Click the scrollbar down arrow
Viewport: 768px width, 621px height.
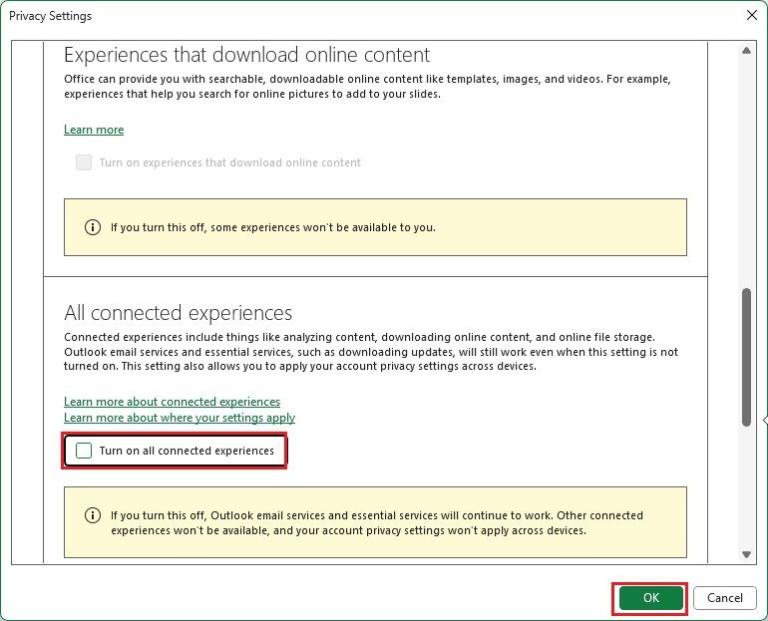[746, 554]
